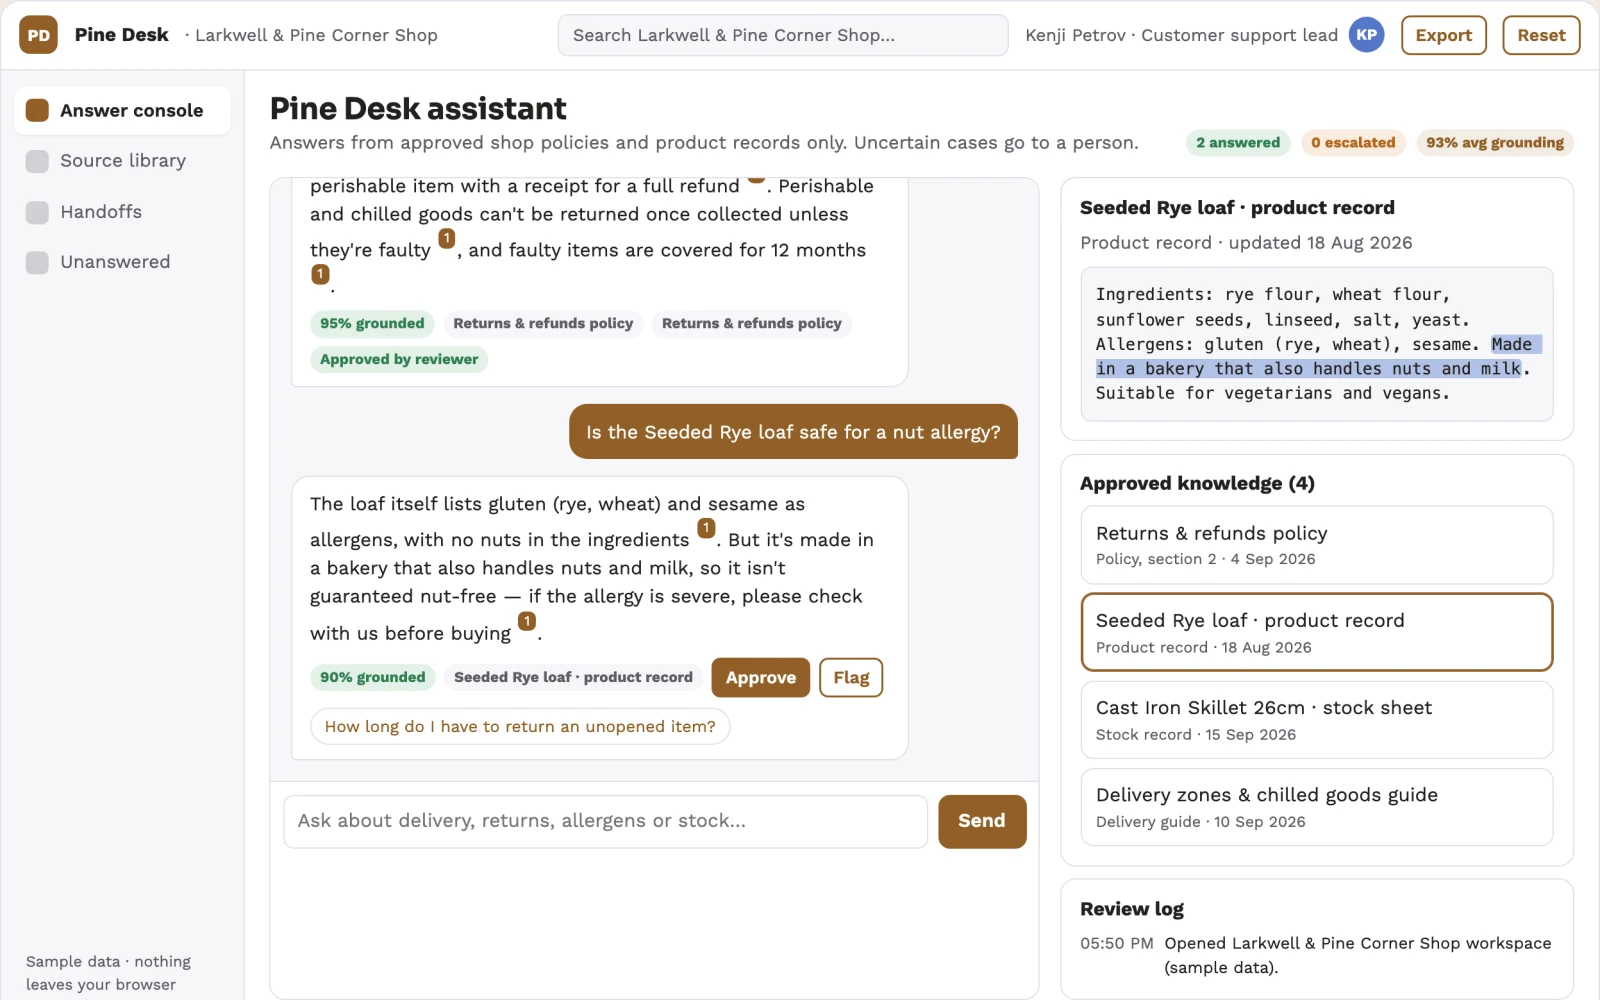Click the Handoffs sidebar icon

pyautogui.click(x=37, y=212)
